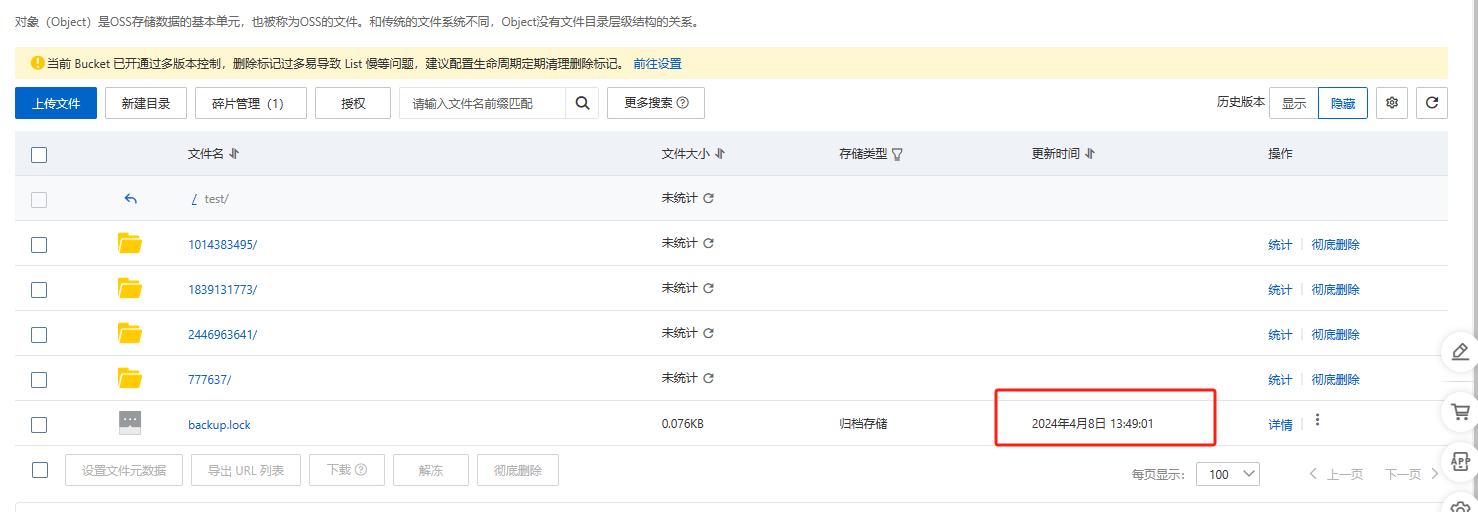Click the bottom 解冻 button
Viewport: 1478px width, 512px height.
(x=431, y=470)
